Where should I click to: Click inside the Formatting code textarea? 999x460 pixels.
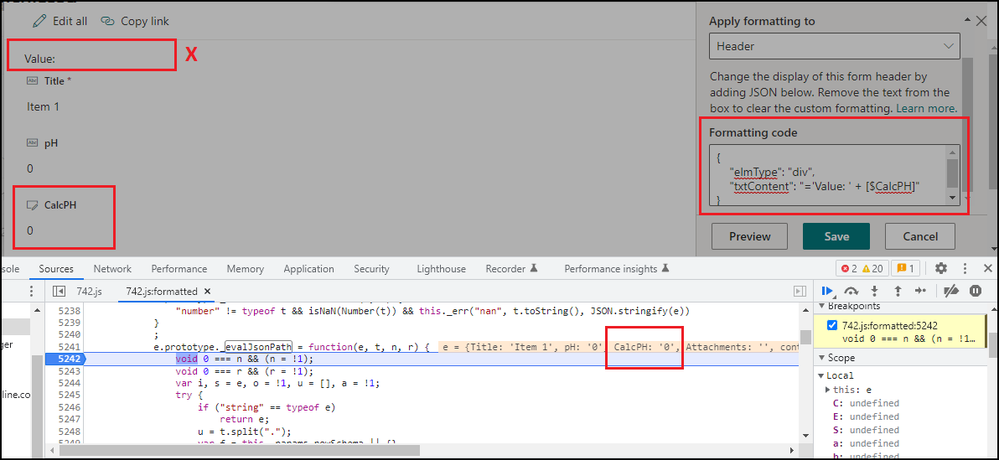827,176
